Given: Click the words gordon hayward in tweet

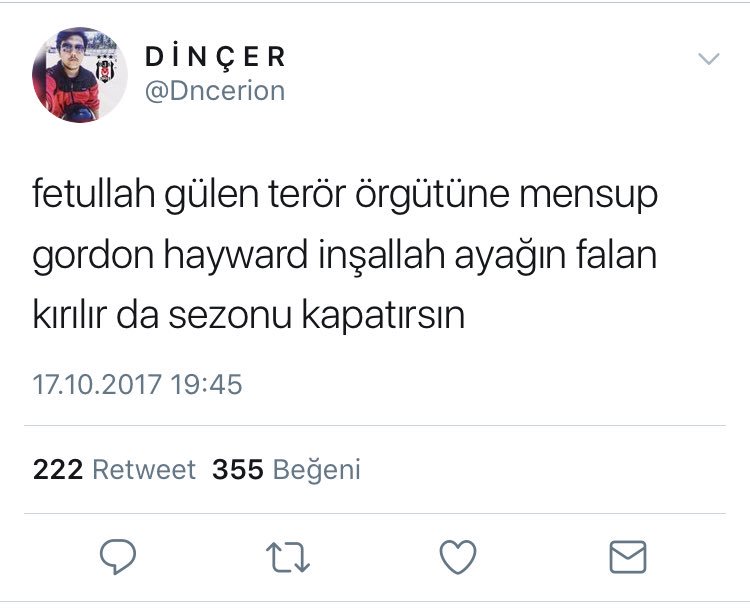Looking at the screenshot, I should tap(169, 256).
